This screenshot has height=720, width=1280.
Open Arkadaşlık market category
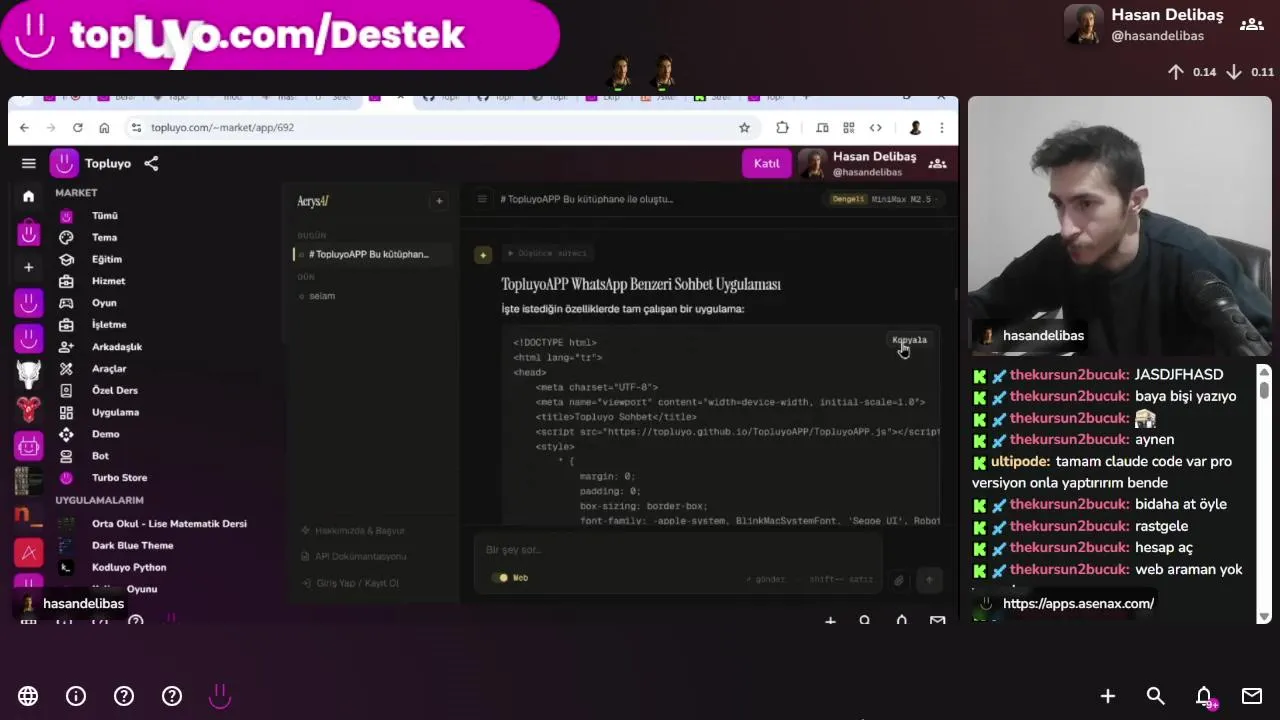117,347
